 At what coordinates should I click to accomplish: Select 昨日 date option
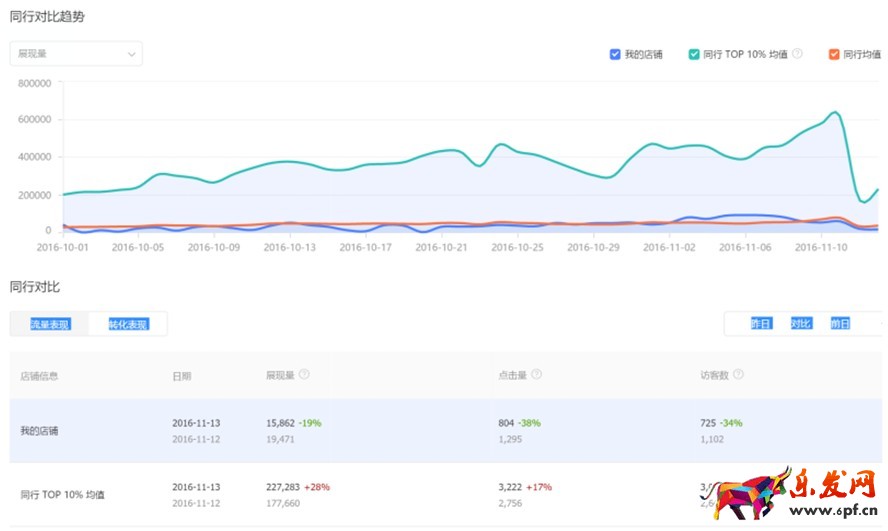pos(761,324)
